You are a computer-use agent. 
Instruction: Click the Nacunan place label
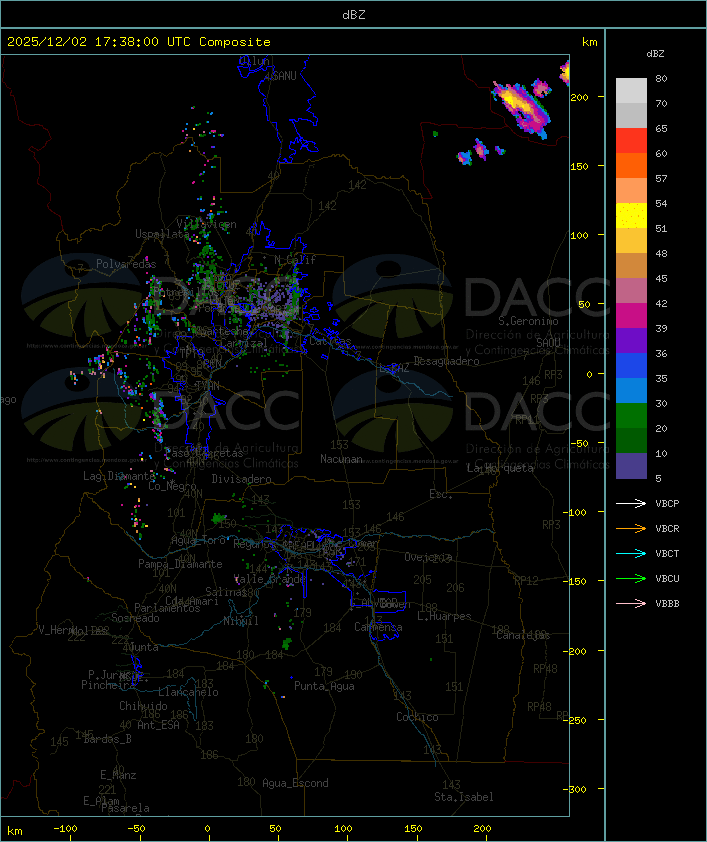[341, 459]
